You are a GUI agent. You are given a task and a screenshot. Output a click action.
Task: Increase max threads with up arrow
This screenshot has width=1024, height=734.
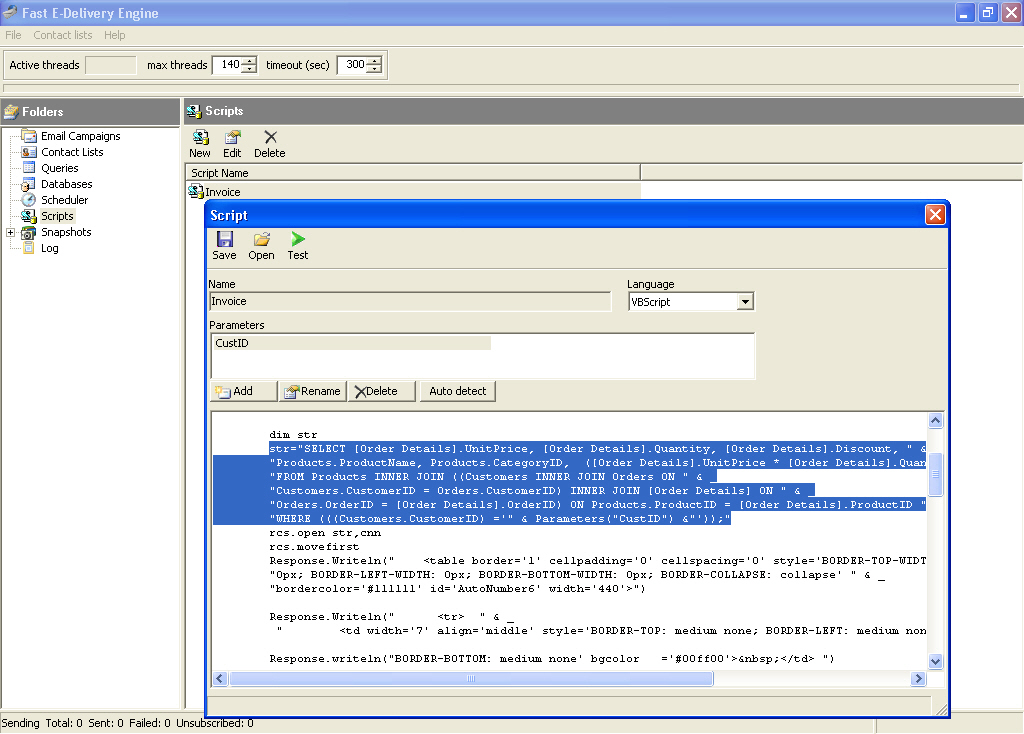[249, 61]
